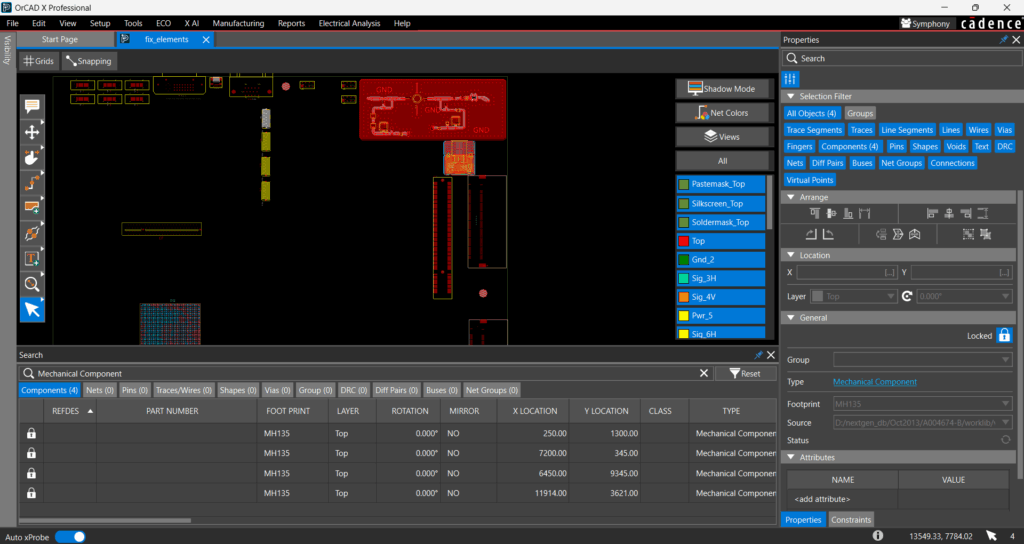1024x544 pixels.
Task: Click the rotation icon next to Layer
Action: pos(907,297)
